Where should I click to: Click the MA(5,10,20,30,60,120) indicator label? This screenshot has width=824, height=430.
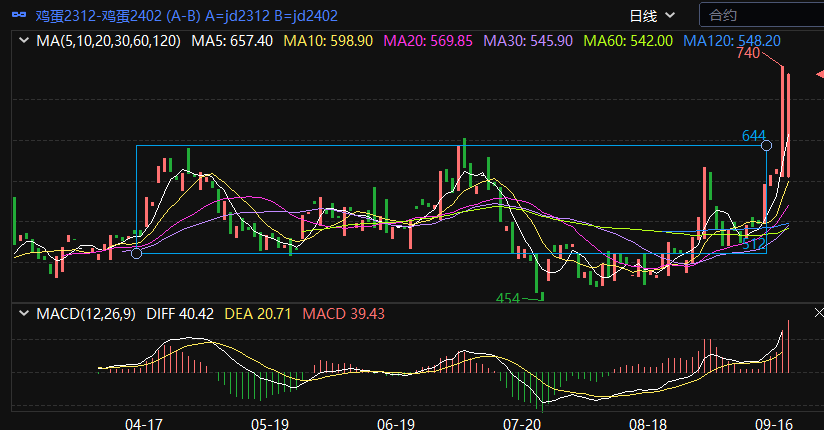(x=108, y=41)
